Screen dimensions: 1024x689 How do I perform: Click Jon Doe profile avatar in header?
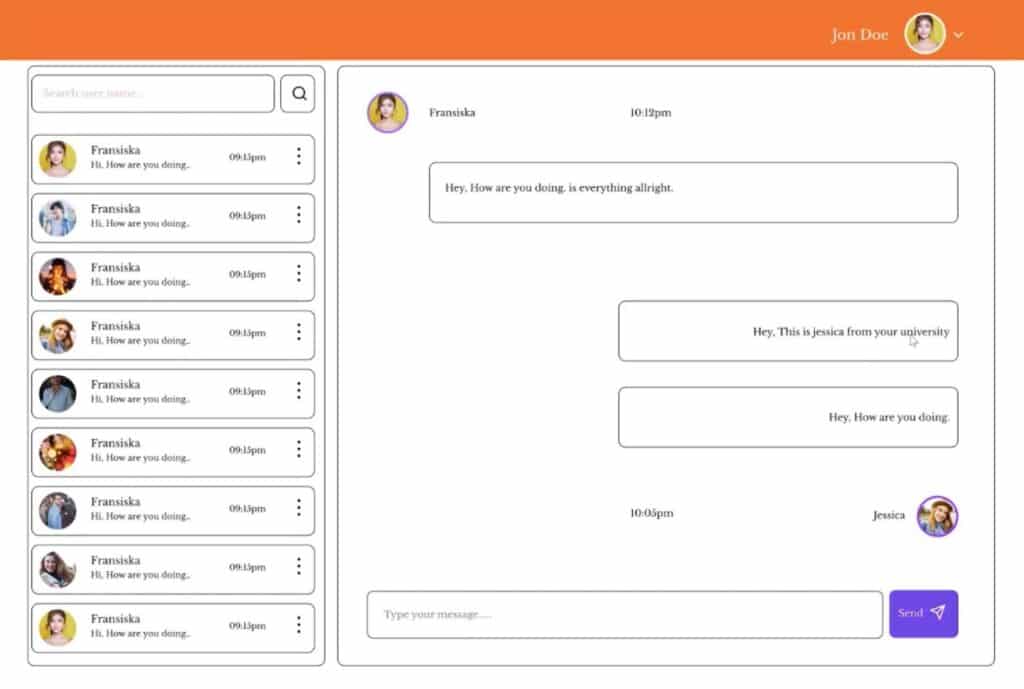coord(924,34)
